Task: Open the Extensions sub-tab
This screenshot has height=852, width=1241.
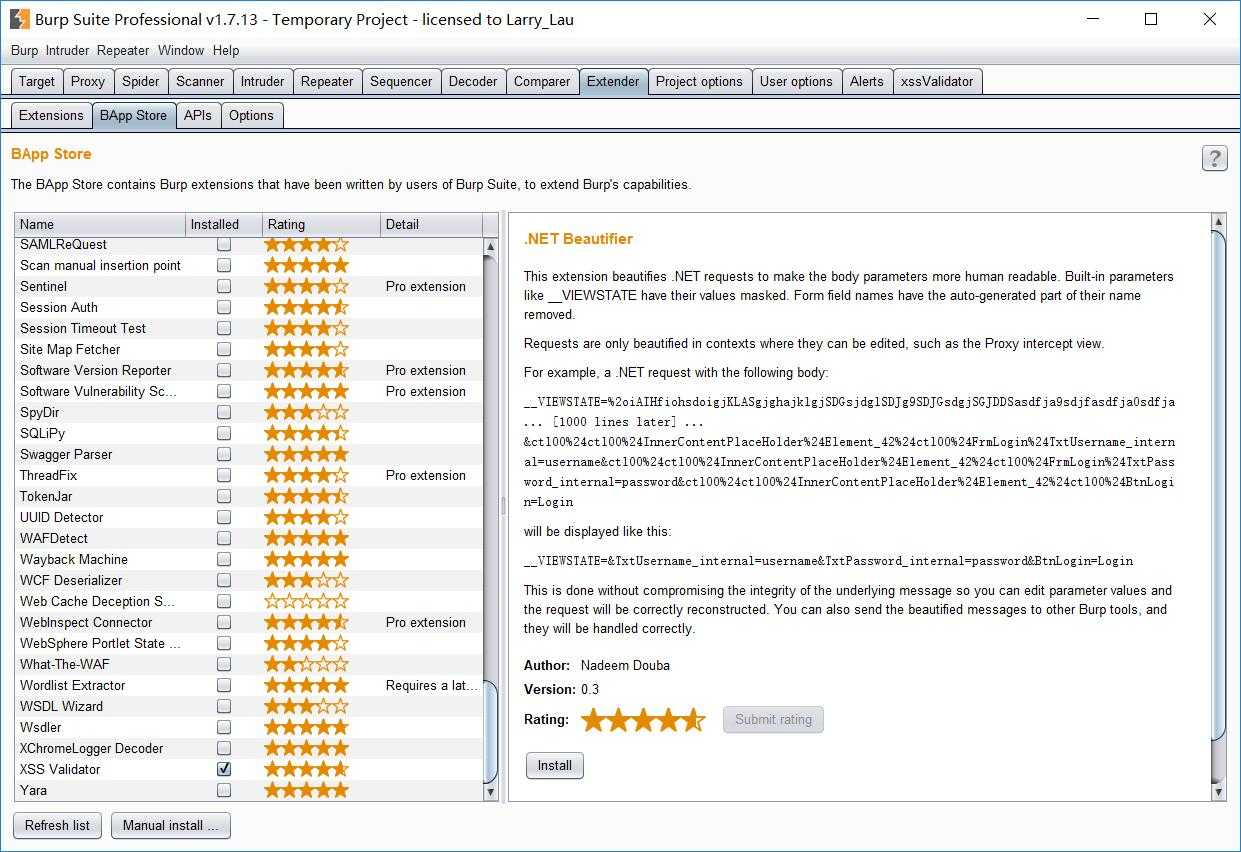Action: (x=51, y=115)
